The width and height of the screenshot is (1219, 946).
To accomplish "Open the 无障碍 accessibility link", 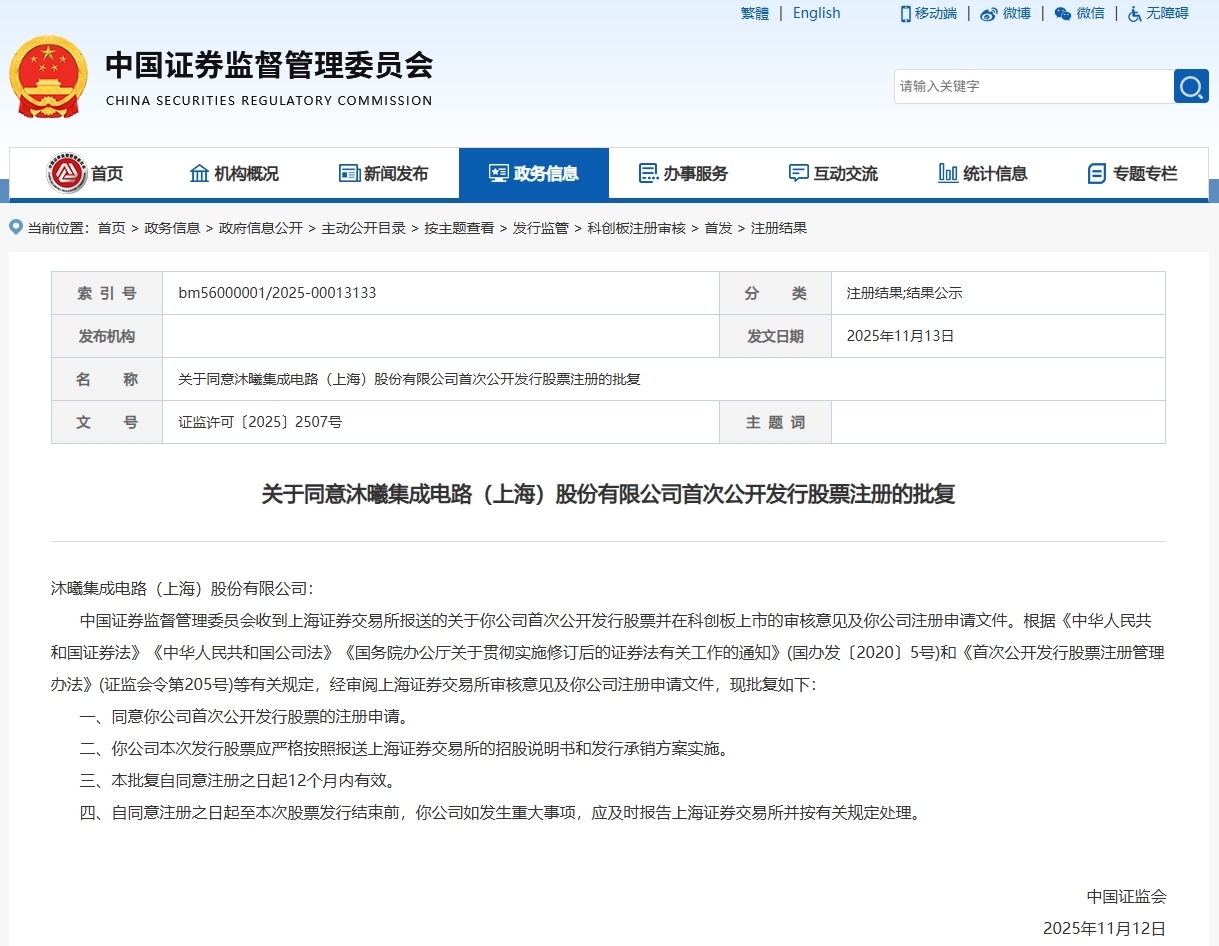I will (x=1168, y=13).
